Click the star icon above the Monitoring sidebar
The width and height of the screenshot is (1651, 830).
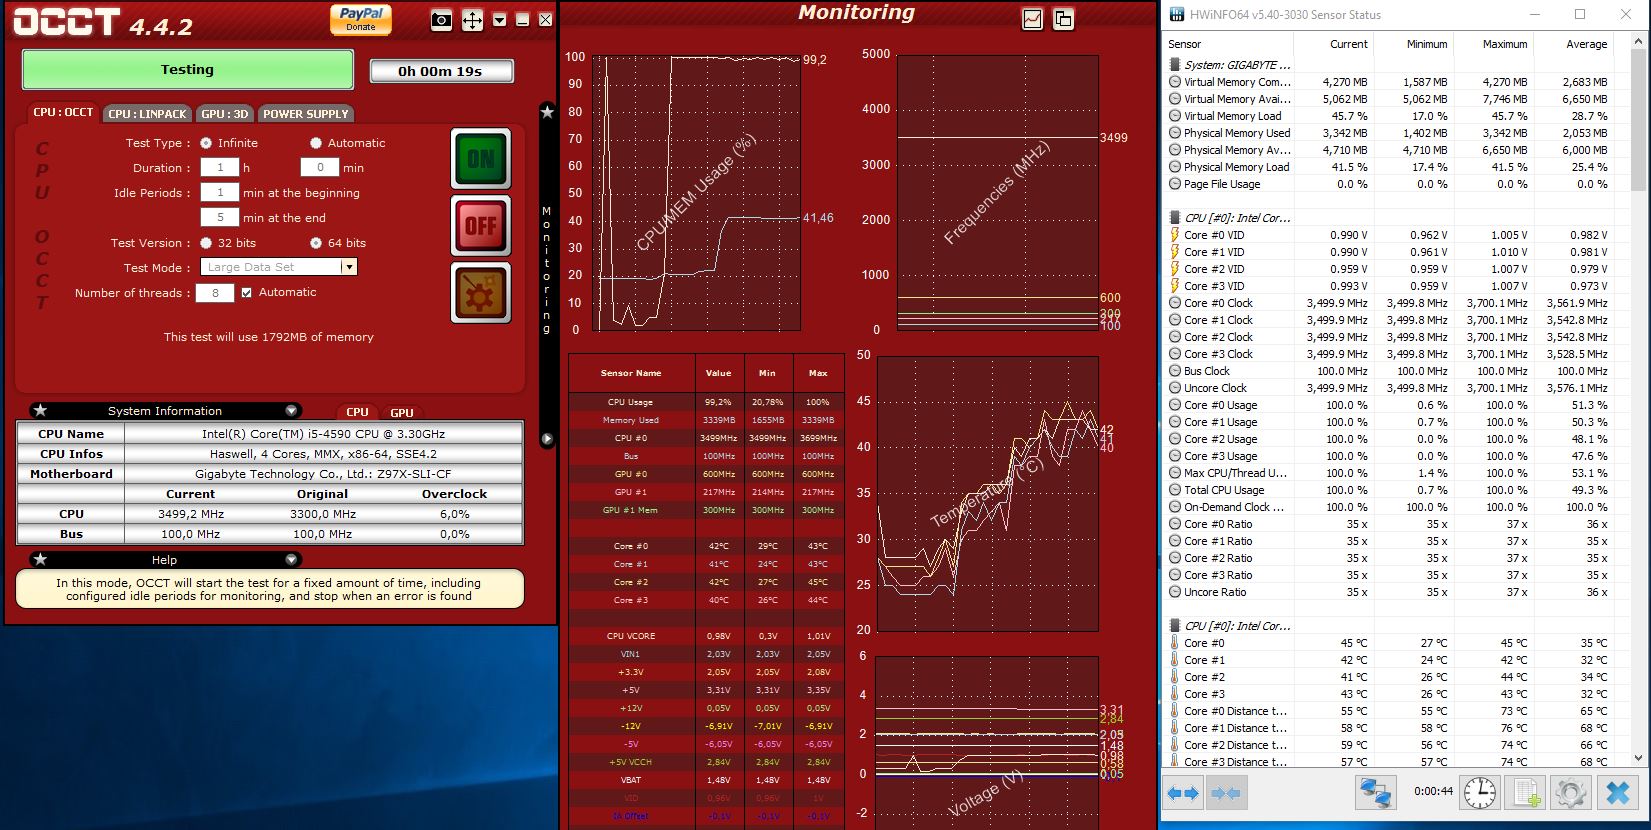547,112
